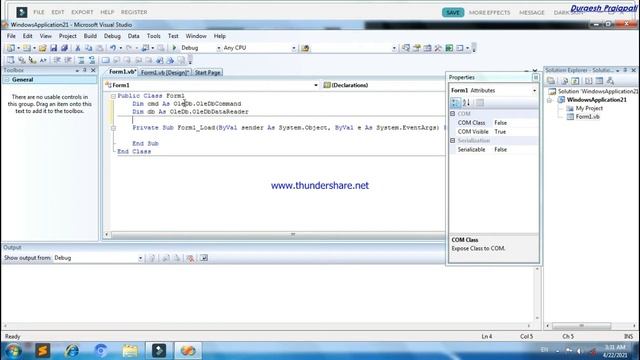Click the Toggle Word Wrap icon in Output
Viewport: 640px width, 360px height.
tap(204, 258)
